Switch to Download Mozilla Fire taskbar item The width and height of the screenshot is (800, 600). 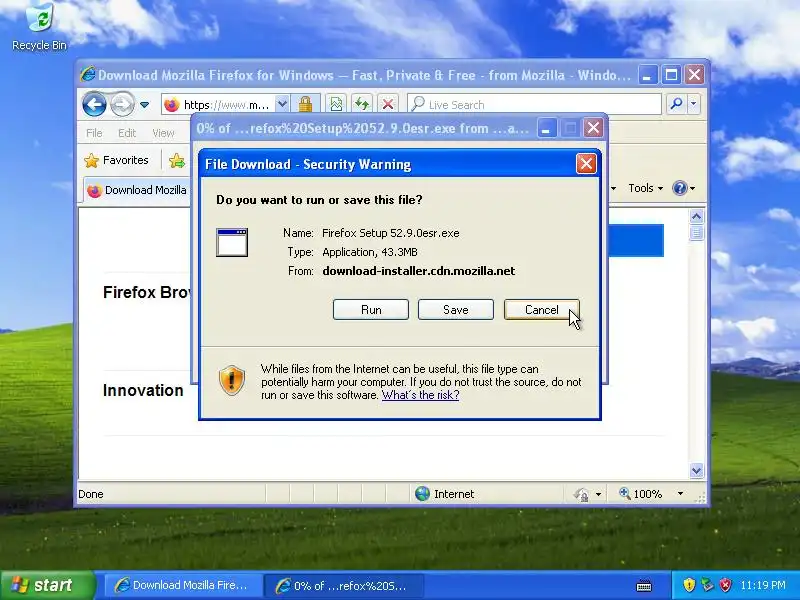click(x=183, y=585)
